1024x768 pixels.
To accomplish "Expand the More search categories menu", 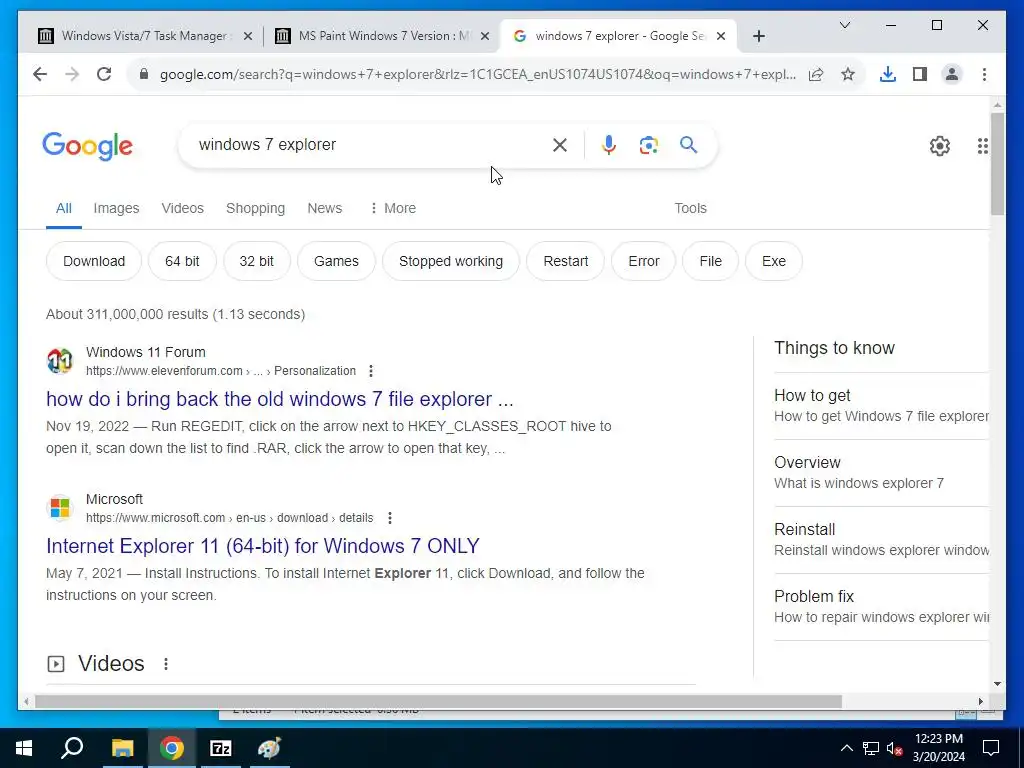I will [x=392, y=208].
